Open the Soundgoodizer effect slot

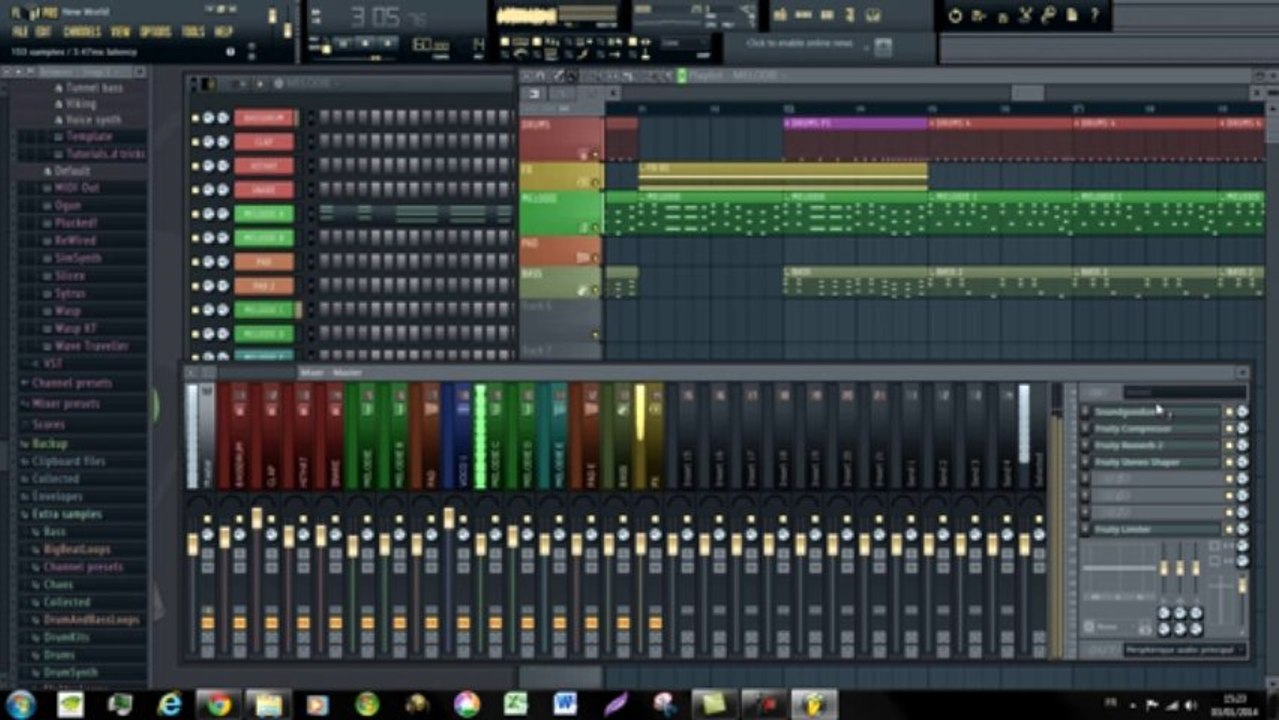pyautogui.click(x=1157, y=412)
